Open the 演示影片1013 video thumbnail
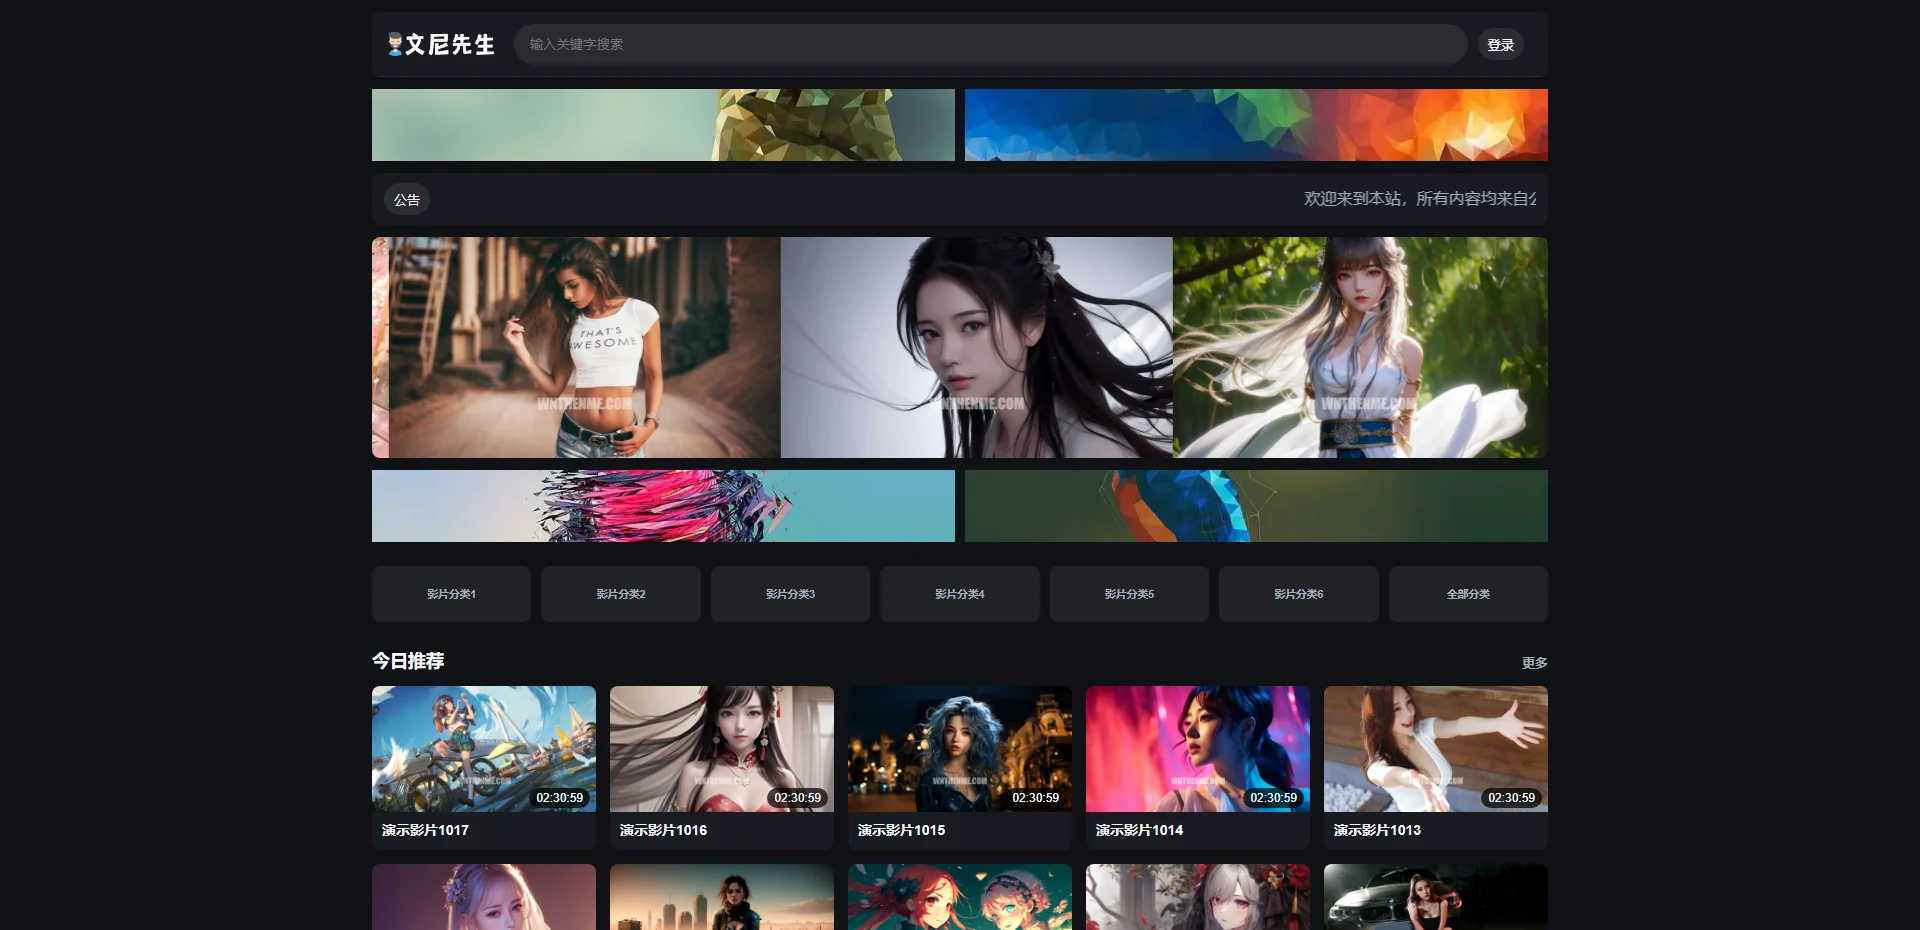This screenshot has width=1920, height=930. (x=1436, y=748)
